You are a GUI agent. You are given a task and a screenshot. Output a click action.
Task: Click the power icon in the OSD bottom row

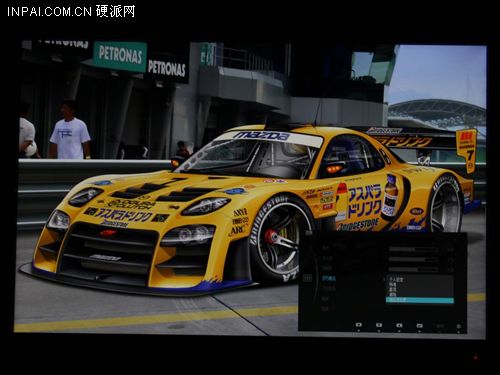[x=459, y=326]
